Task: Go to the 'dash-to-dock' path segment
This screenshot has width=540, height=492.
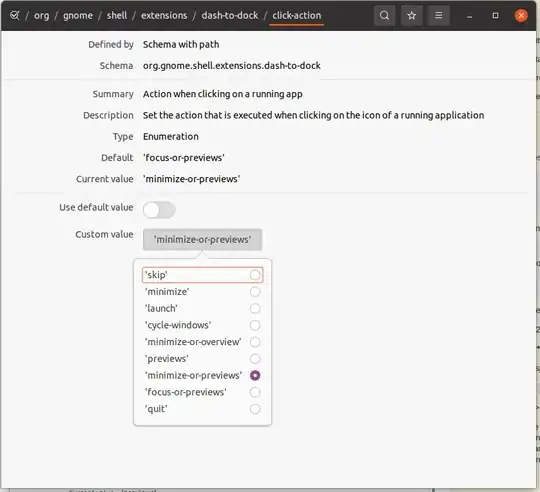Action: (230, 15)
